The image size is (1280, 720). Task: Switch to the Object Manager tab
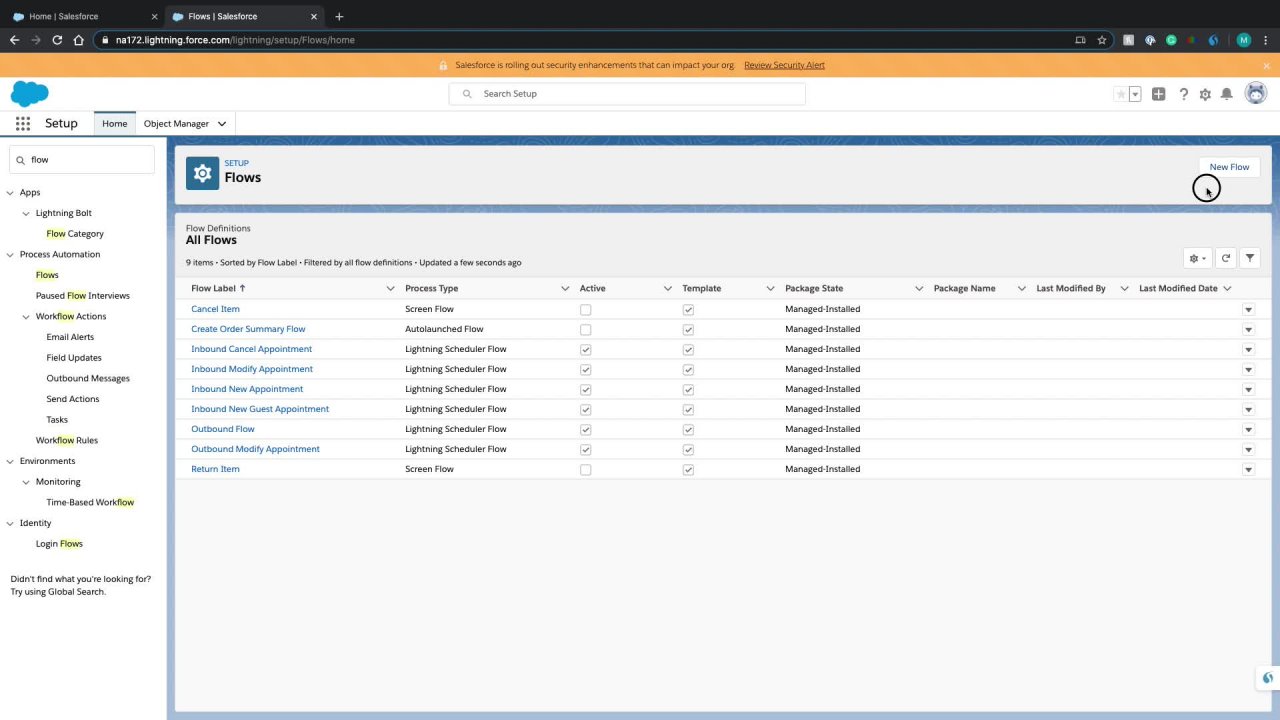coord(176,124)
